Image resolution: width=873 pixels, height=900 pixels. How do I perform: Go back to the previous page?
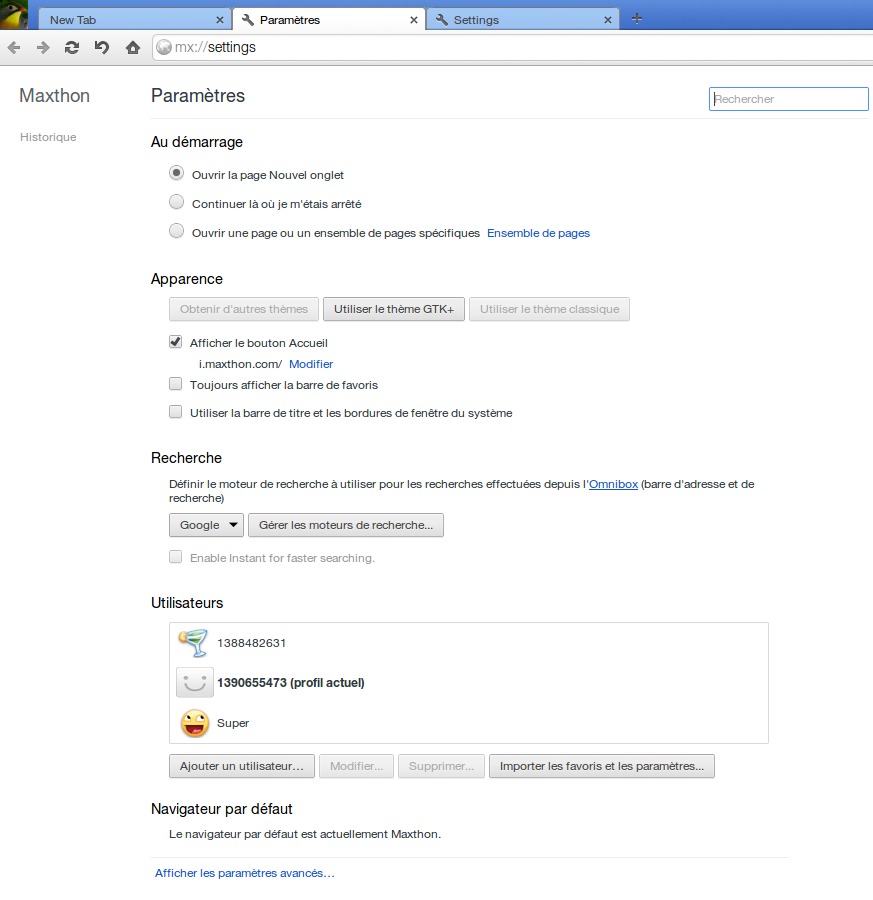14,48
